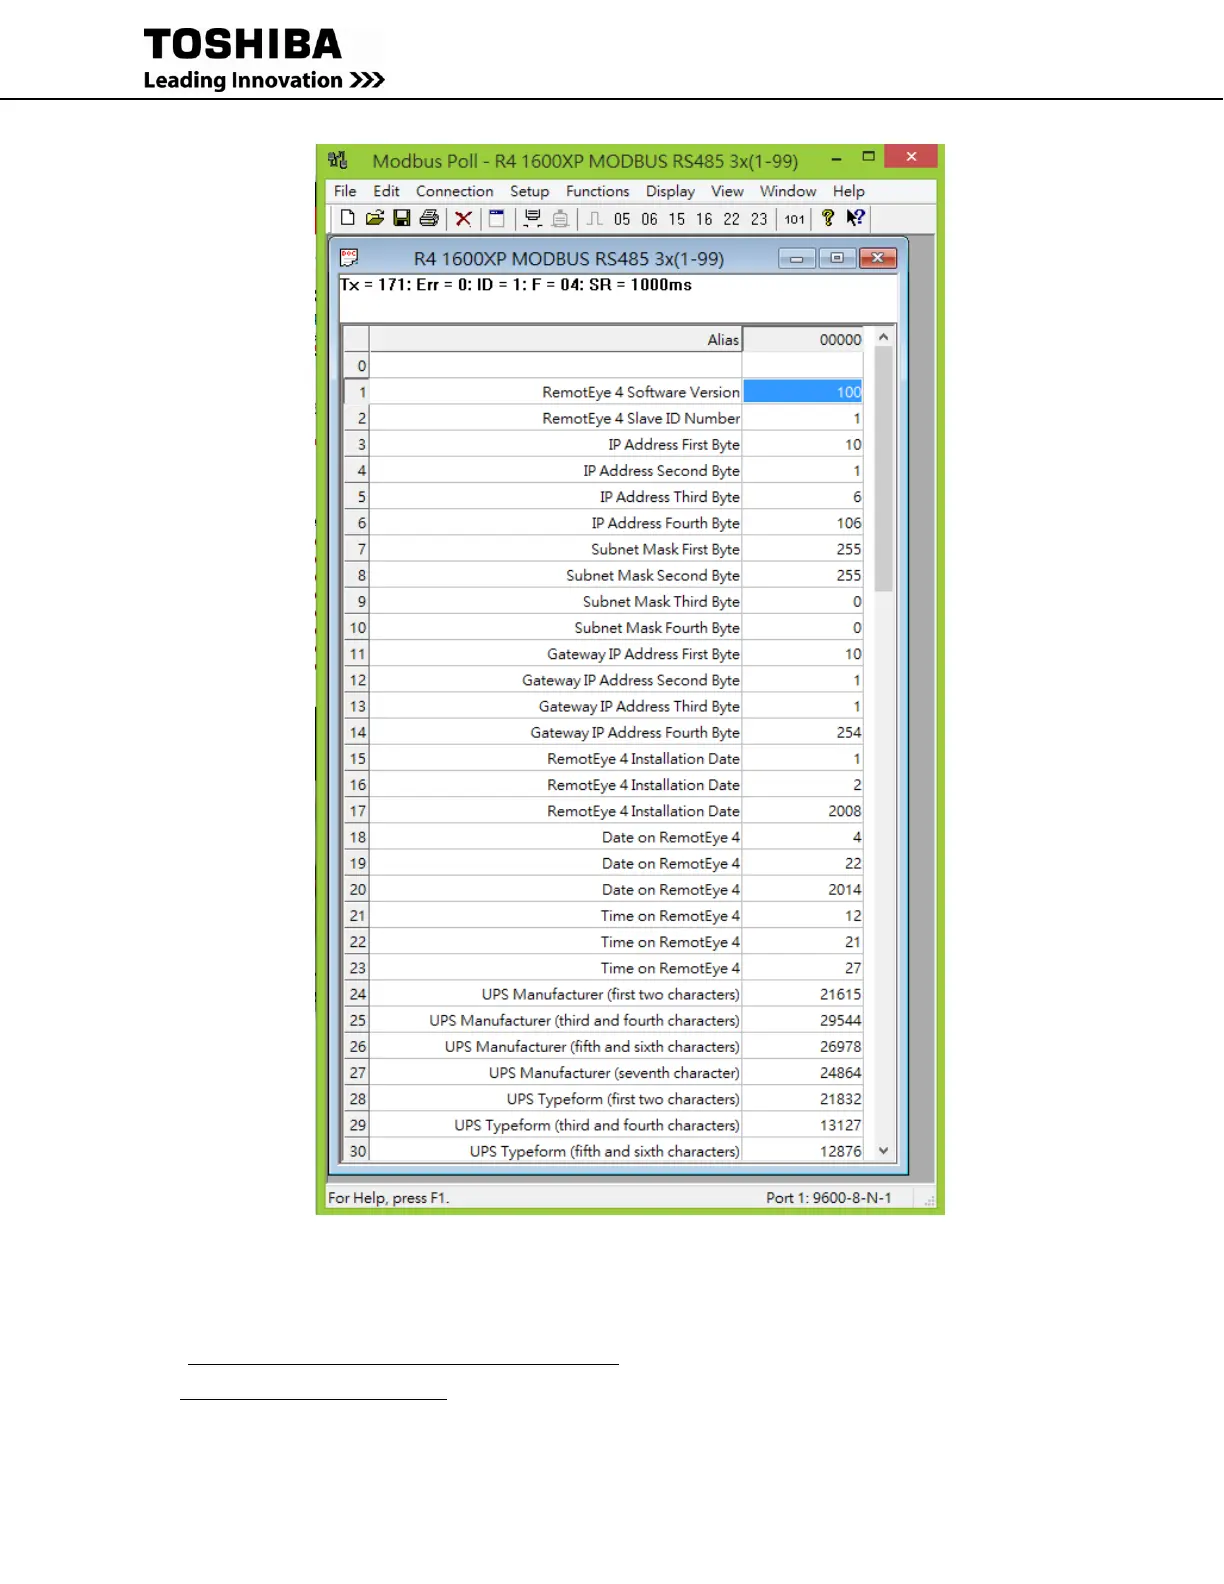Click value 2014 in row 20
1224x1584 pixels.
(803, 889)
